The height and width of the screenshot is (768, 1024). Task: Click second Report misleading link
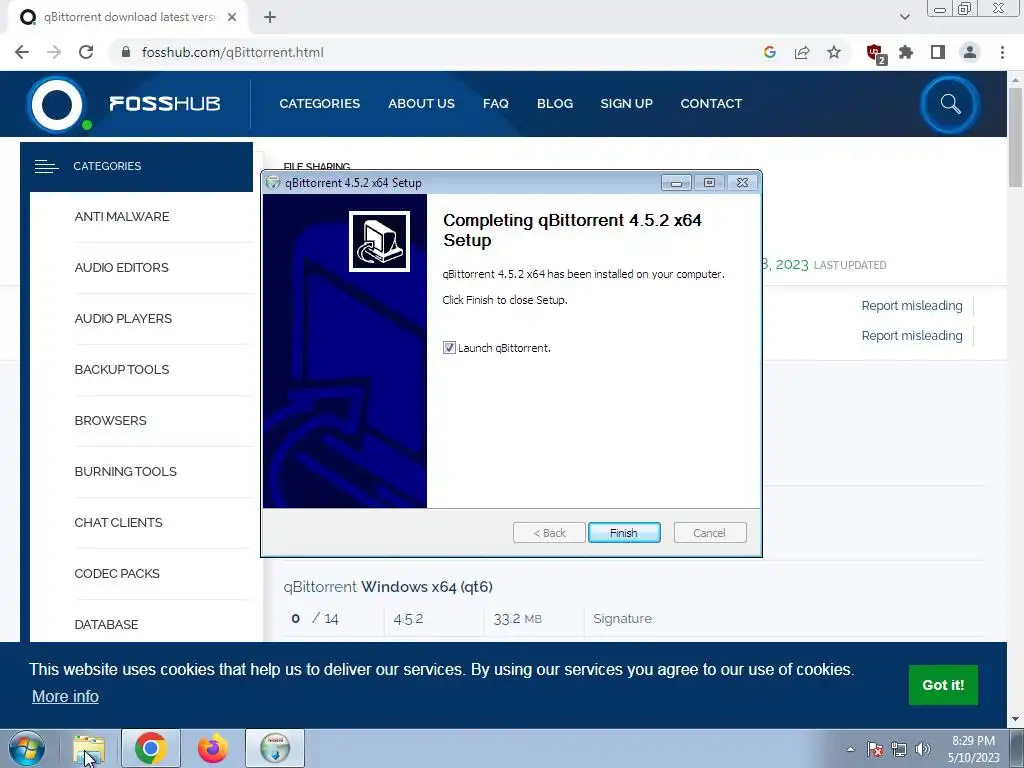912,336
